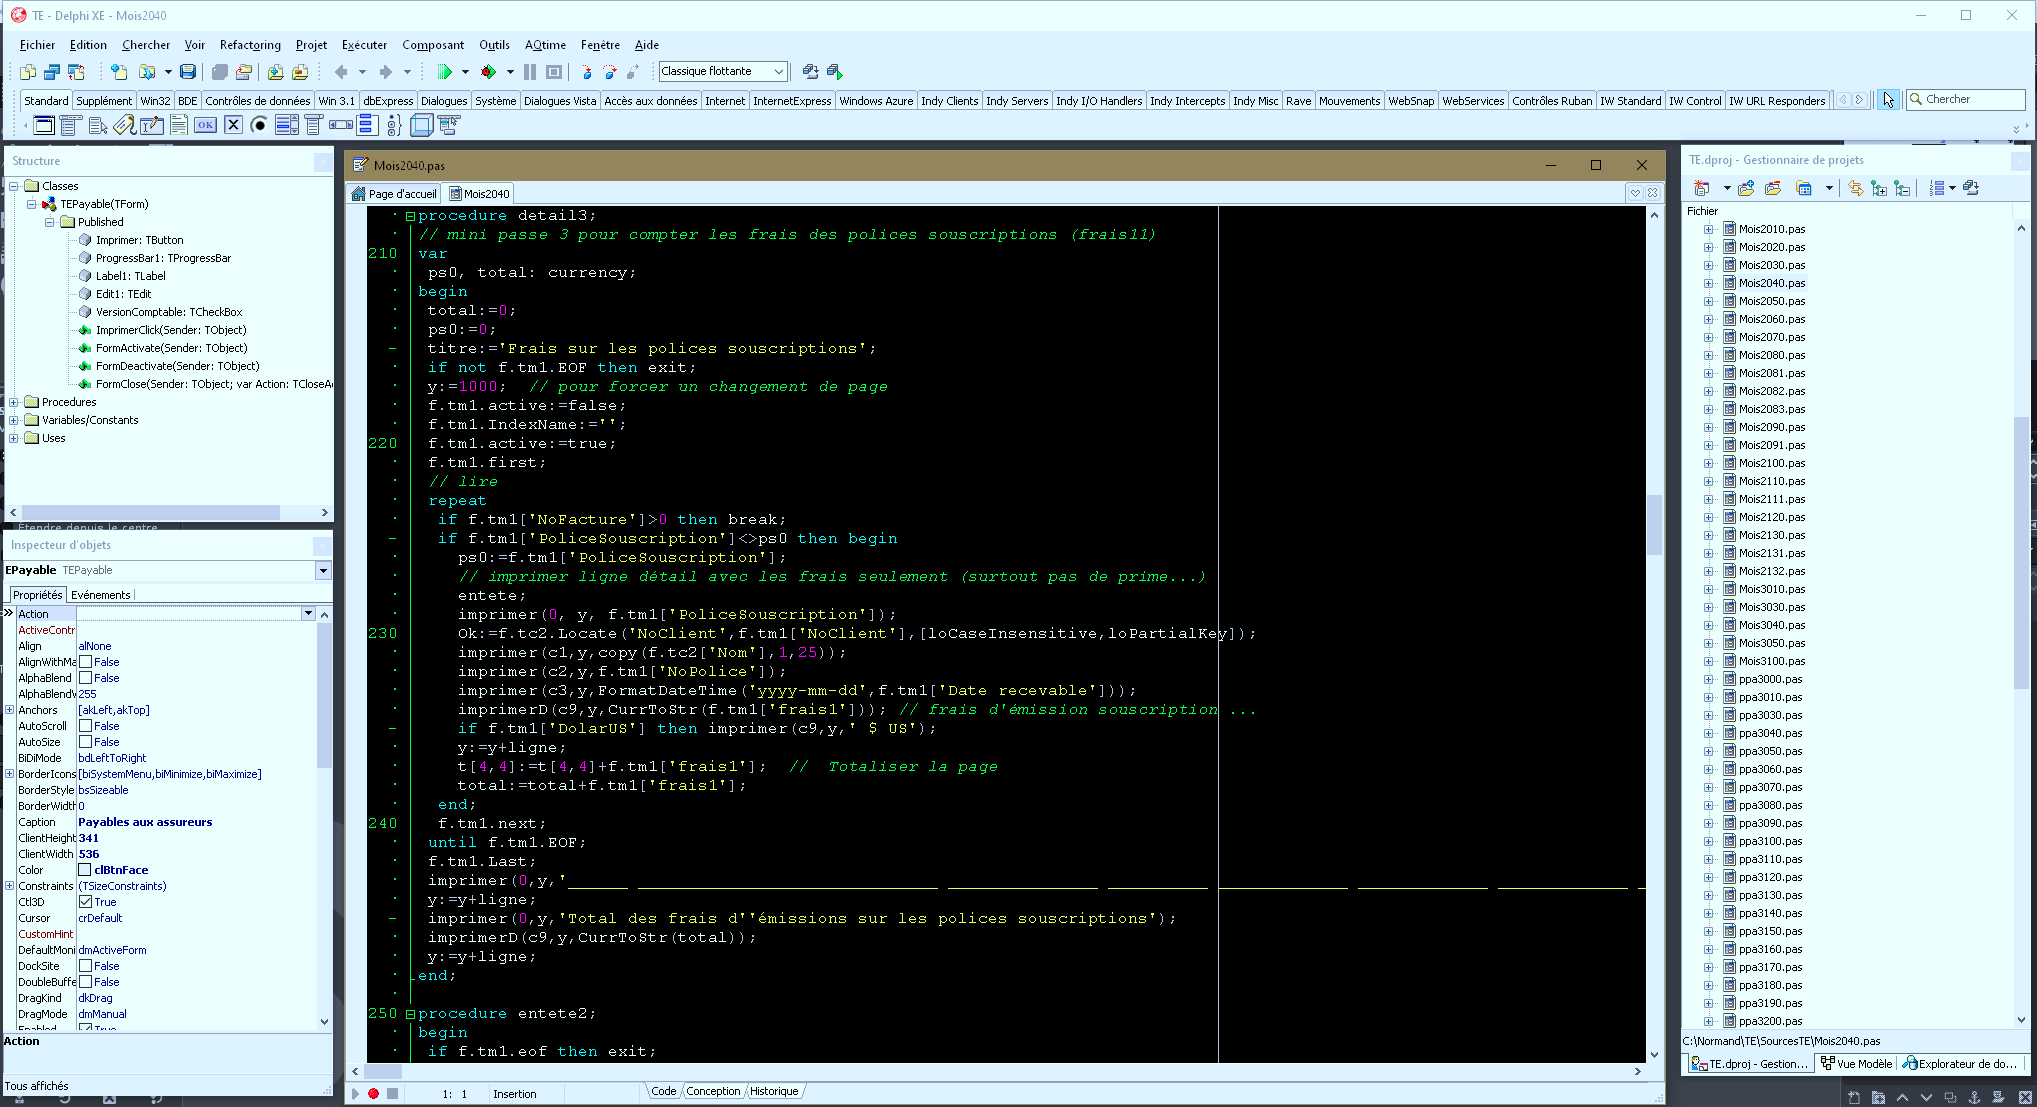The height and width of the screenshot is (1107, 2037).
Task: Click the code editor horizontal scrollbar thumb
Action: [383, 1071]
